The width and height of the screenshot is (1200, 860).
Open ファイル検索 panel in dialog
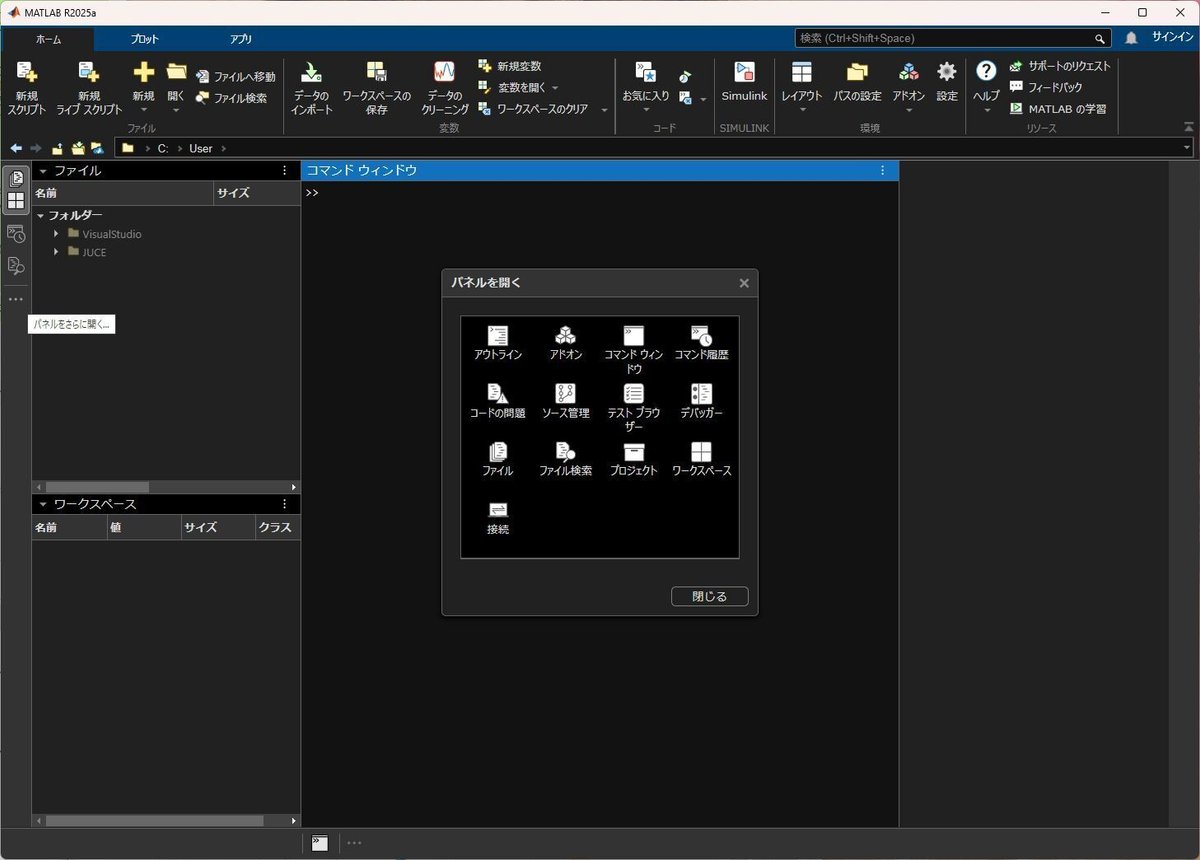(x=565, y=459)
